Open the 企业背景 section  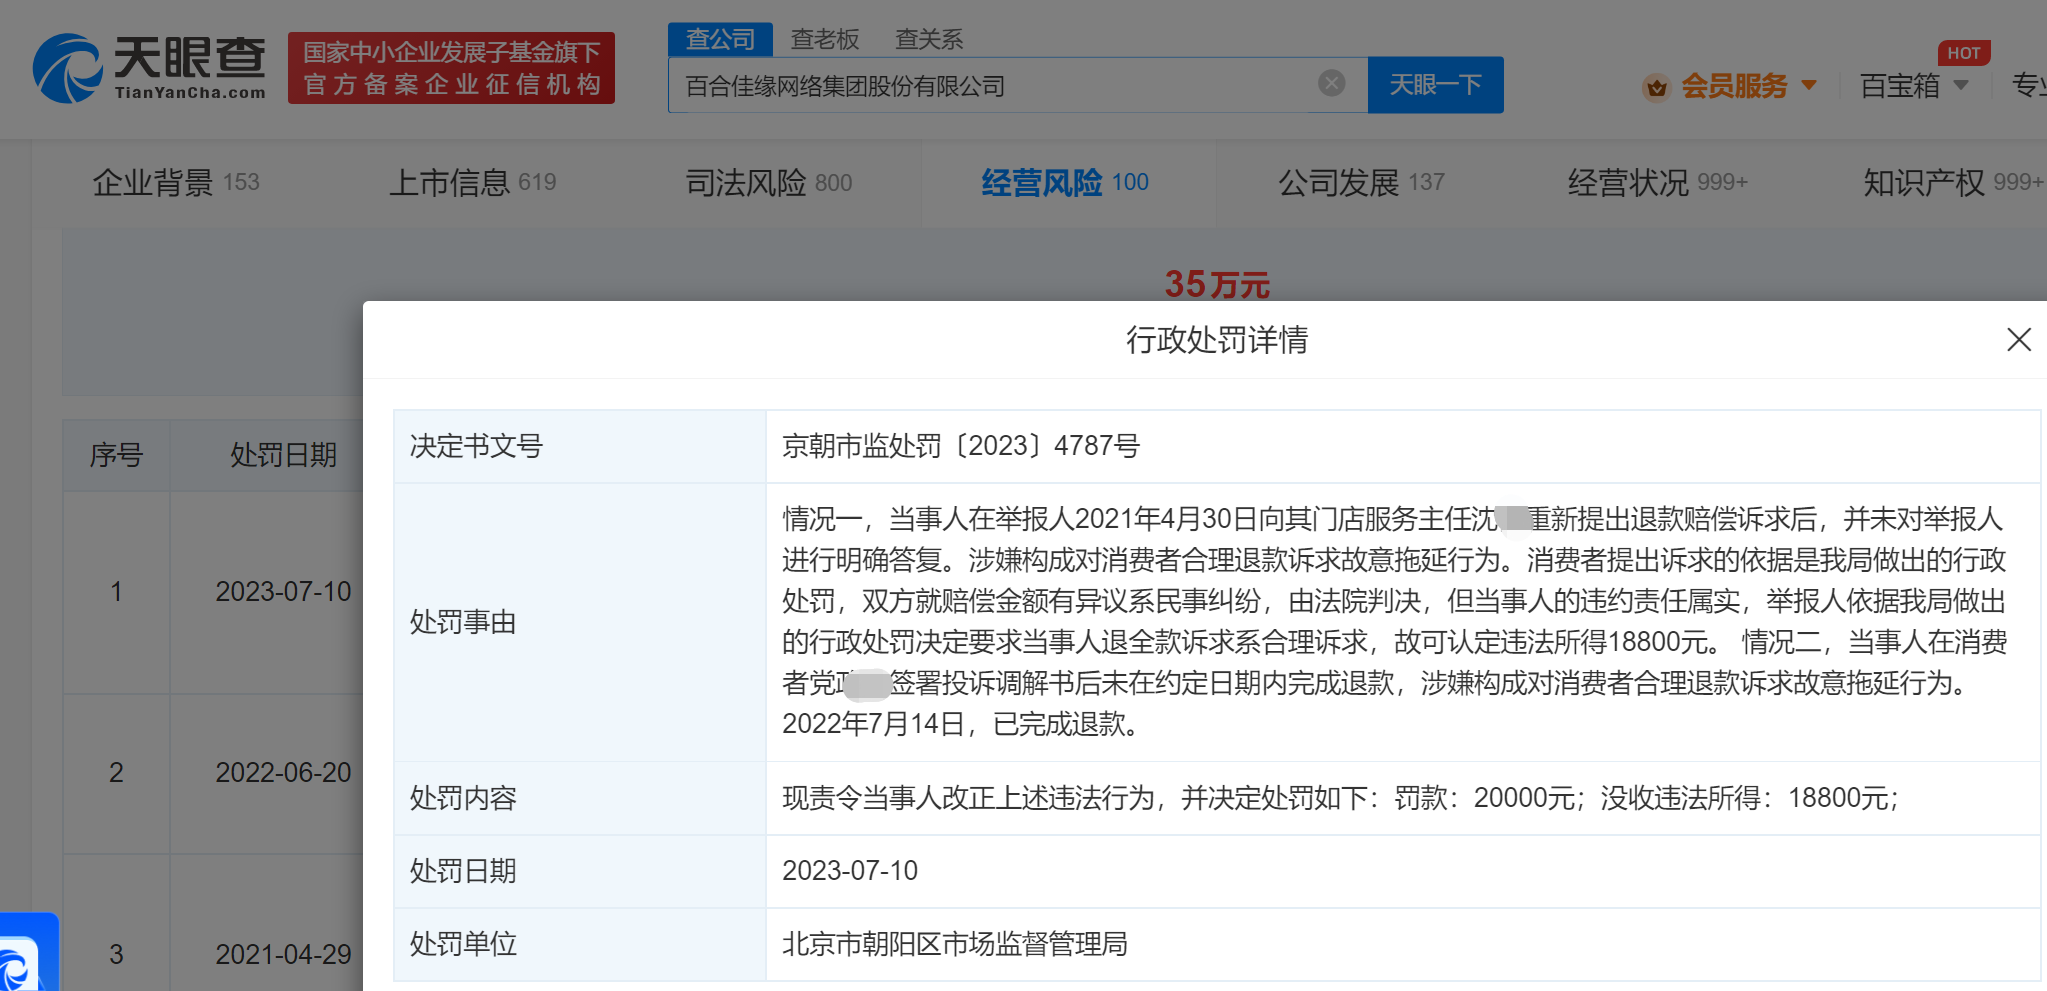175,182
